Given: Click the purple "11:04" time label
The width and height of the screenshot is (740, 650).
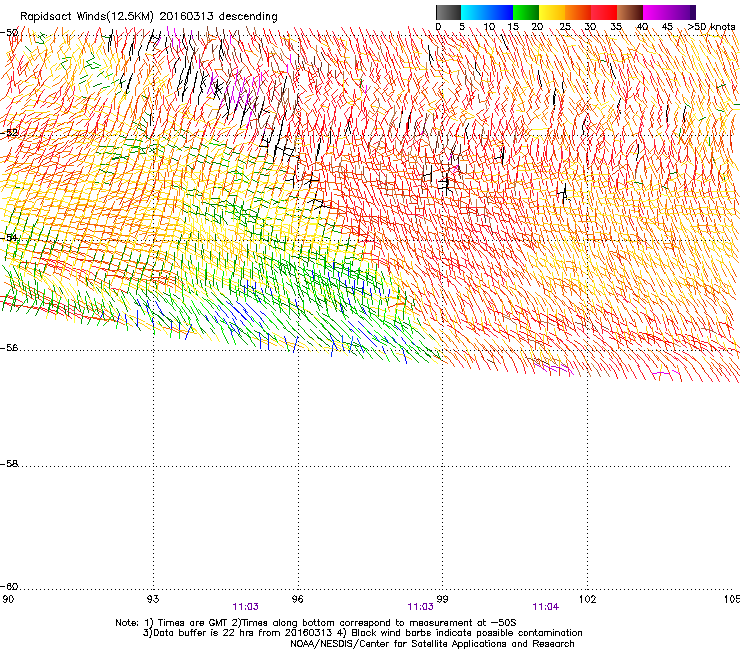Looking at the screenshot, I should click(x=546, y=607).
